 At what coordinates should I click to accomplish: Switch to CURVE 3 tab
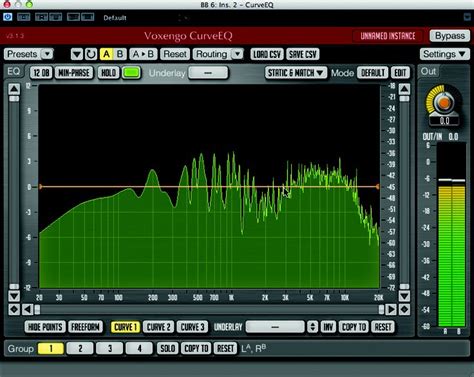192,327
